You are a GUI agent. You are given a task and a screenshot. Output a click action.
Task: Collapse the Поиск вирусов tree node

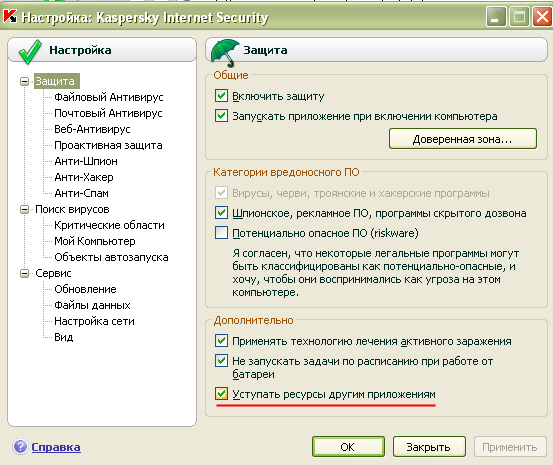tap(24, 210)
